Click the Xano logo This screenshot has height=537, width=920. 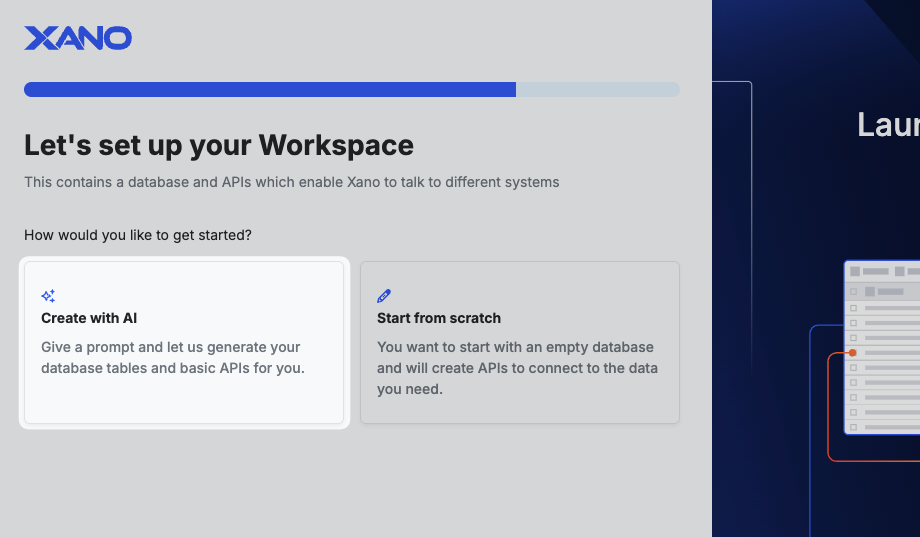click(x=77, y=38)
